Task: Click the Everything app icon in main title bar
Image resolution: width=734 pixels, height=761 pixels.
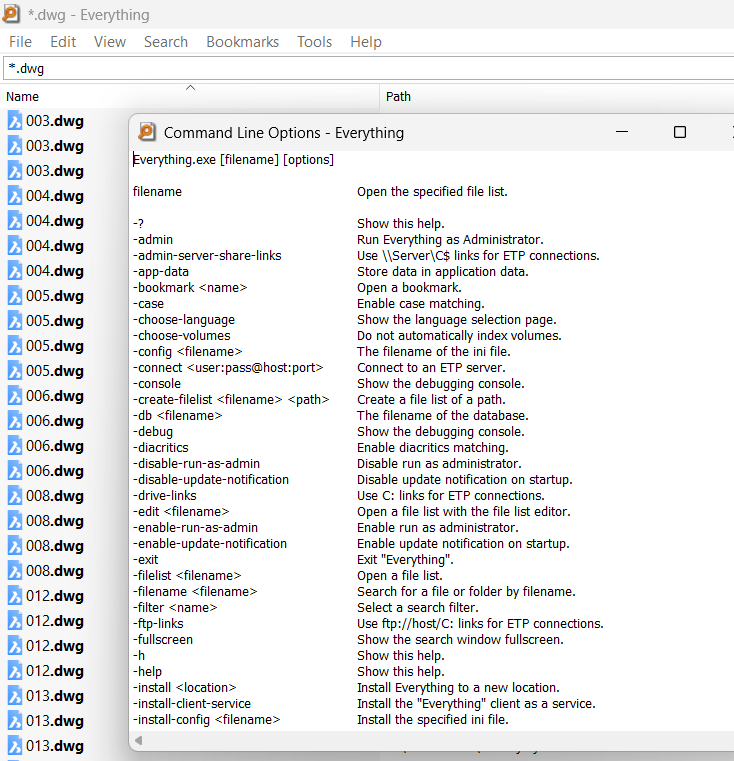Action: pos(11,14)
